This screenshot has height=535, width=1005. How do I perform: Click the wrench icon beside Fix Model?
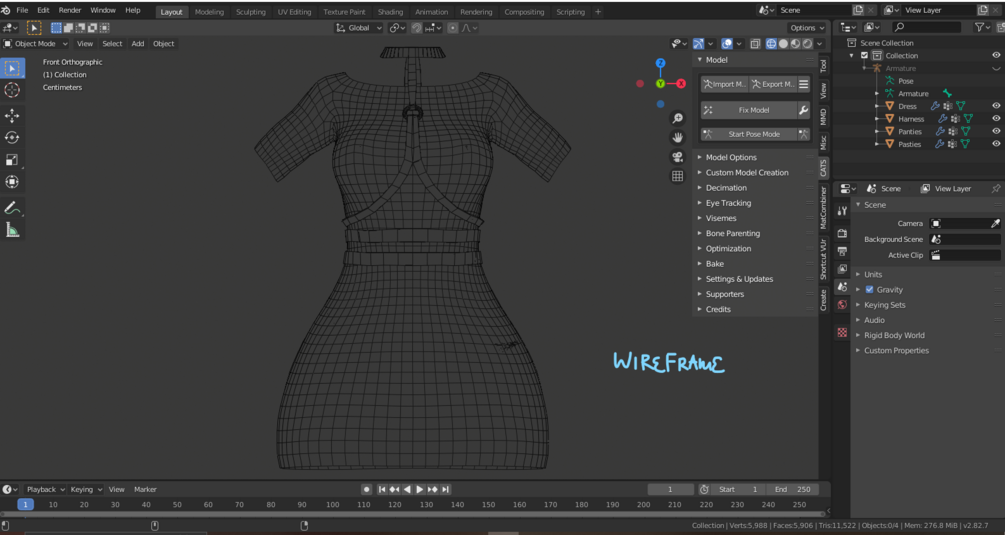(x=803, y=110)
